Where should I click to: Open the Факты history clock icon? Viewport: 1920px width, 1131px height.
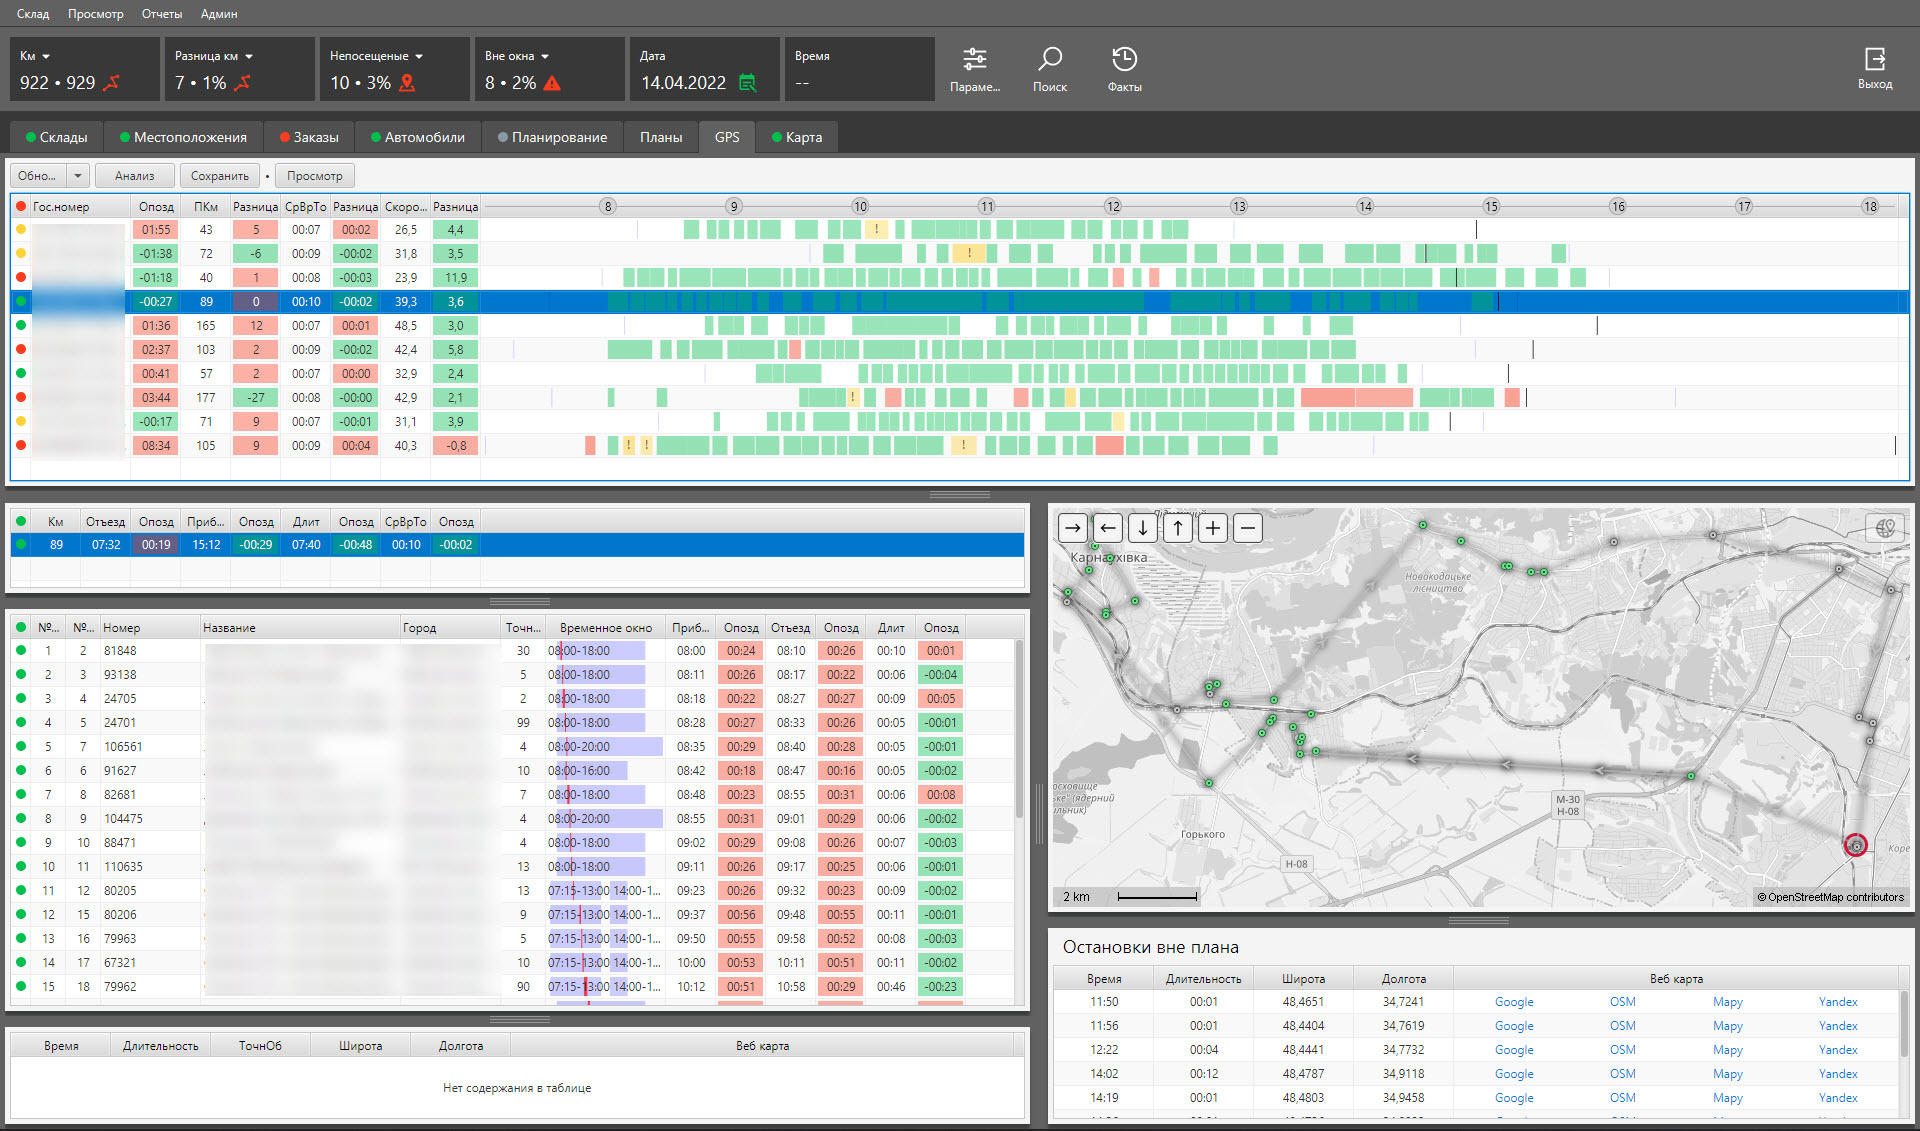pos(1124,60)
